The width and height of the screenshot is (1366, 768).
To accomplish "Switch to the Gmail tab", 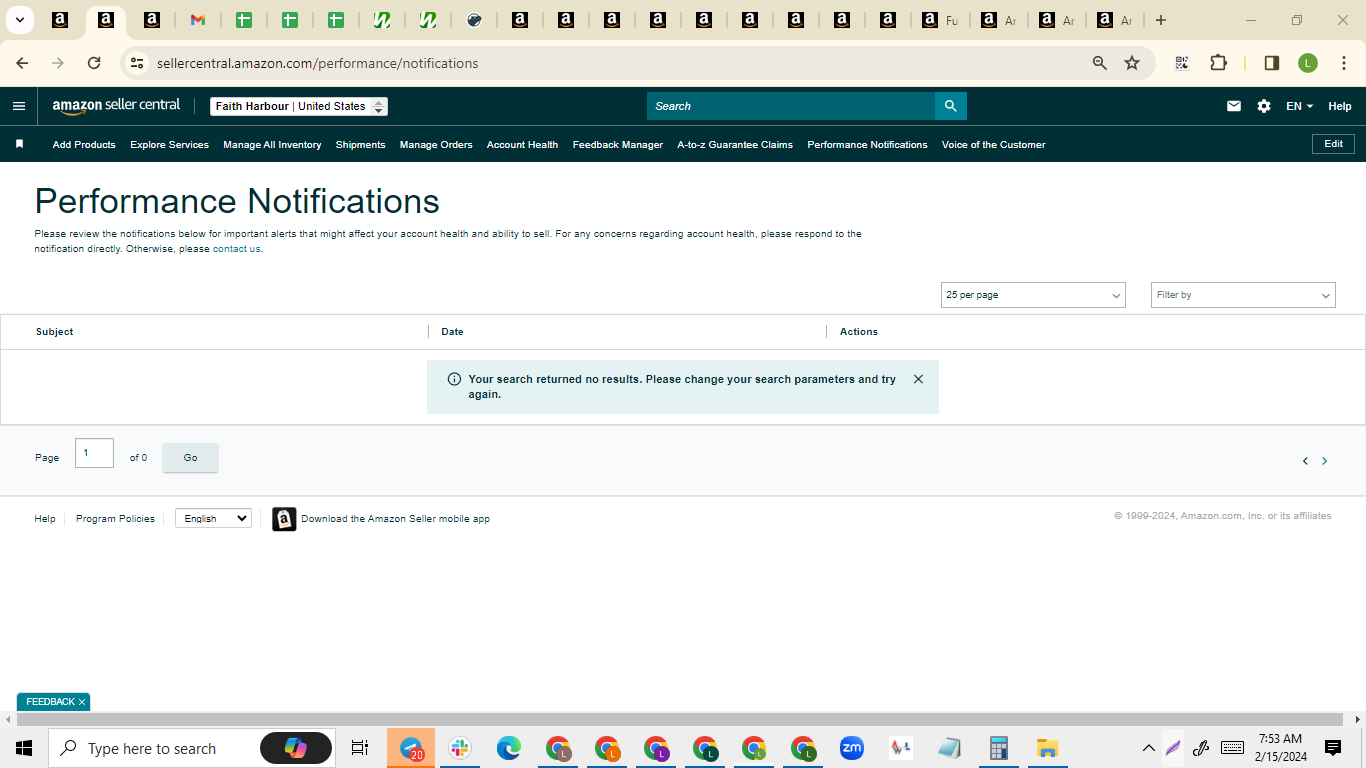I will pyautogui.click(x=198, y=20).
